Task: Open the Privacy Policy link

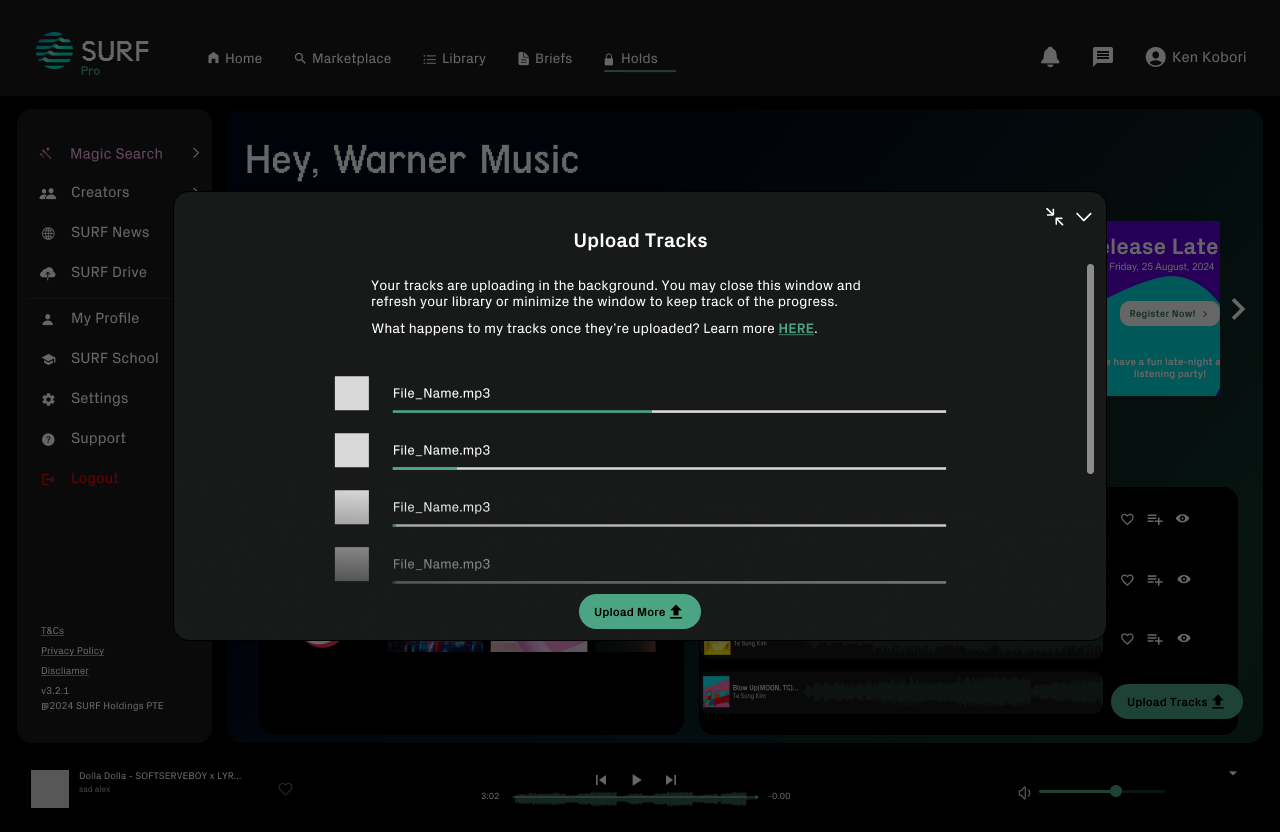Action: (x=72, y=651)
